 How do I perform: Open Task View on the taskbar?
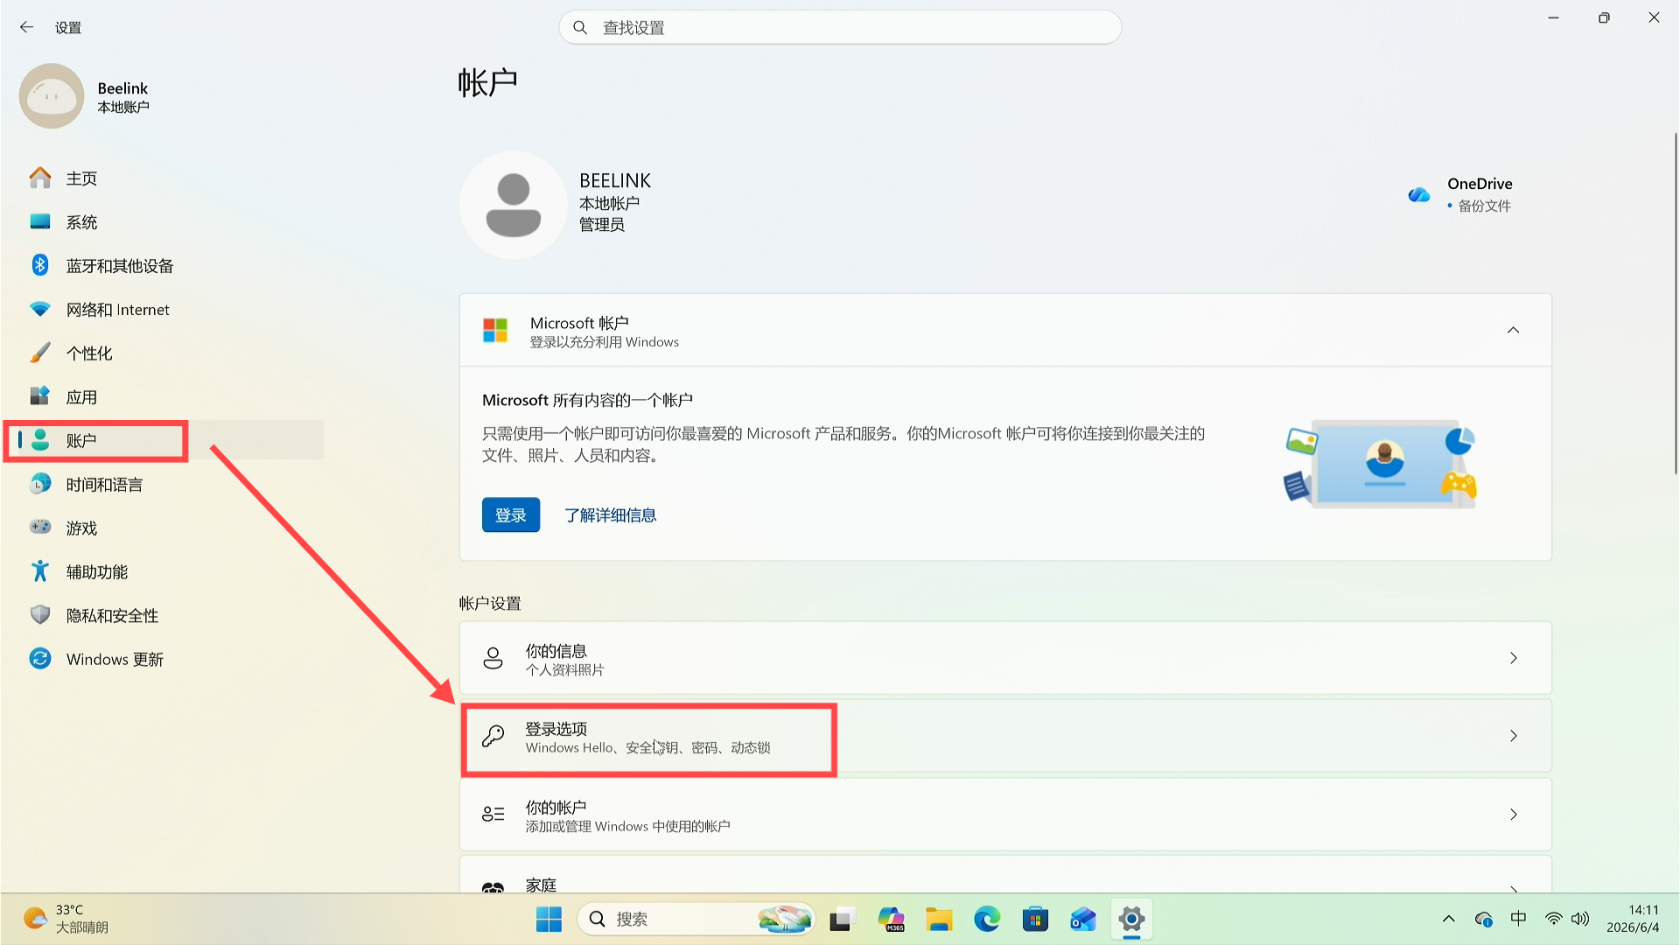click(842, 919)
